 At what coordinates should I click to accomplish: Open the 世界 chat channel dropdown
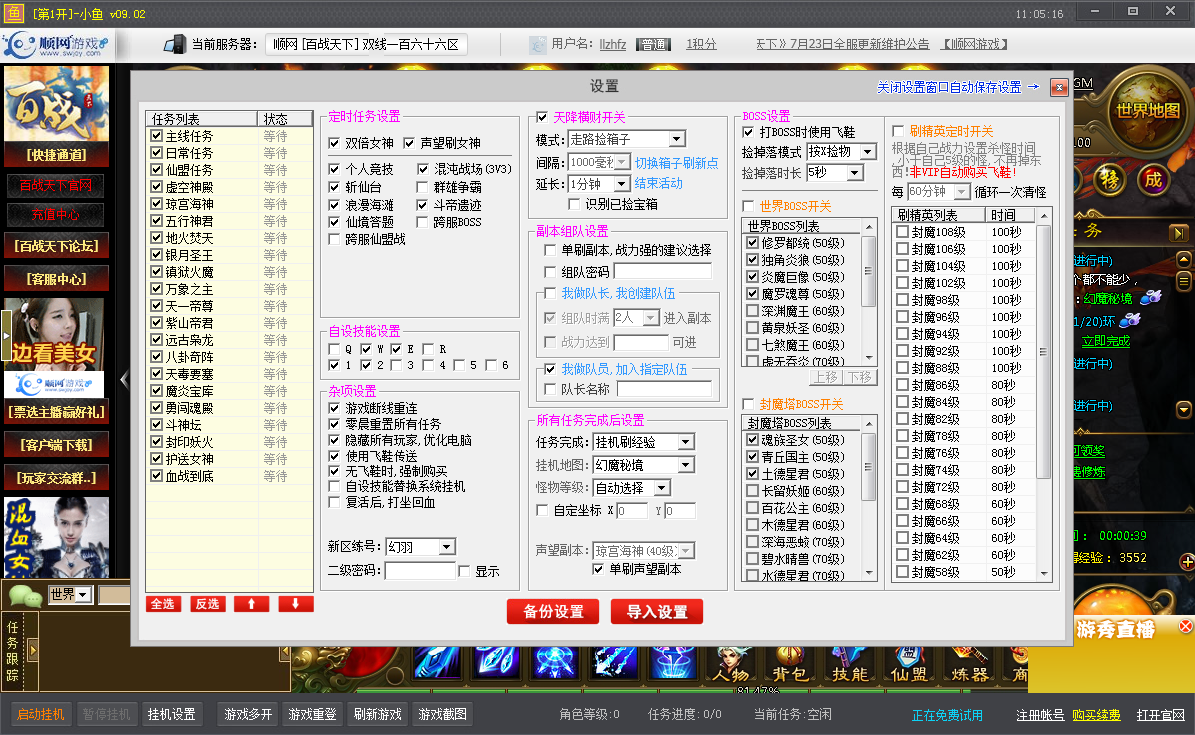point(70,595)
